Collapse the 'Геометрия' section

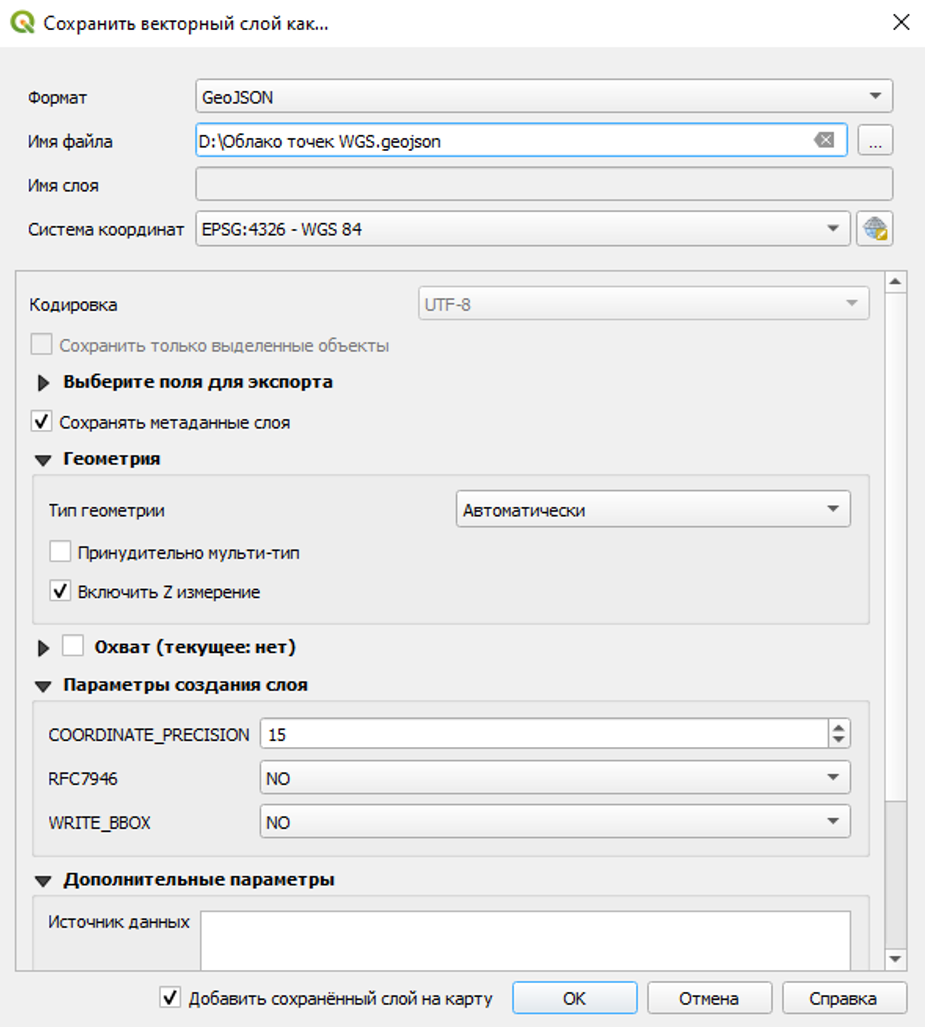(43, 460)
